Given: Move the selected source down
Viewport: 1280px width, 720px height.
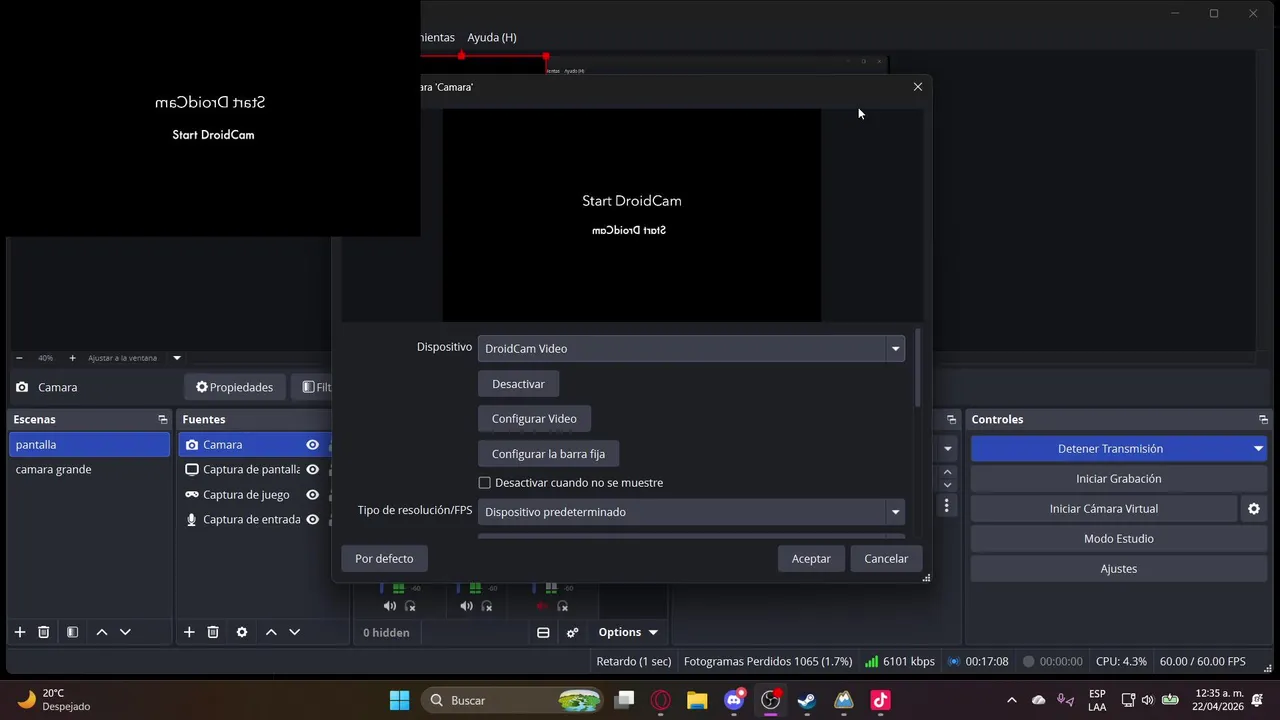Looking at the screenshot, I should click(x=294, y=632).
